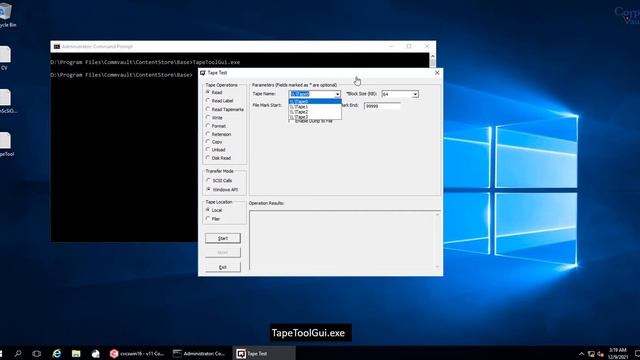Open the network tray icon

tap(591, 353)
